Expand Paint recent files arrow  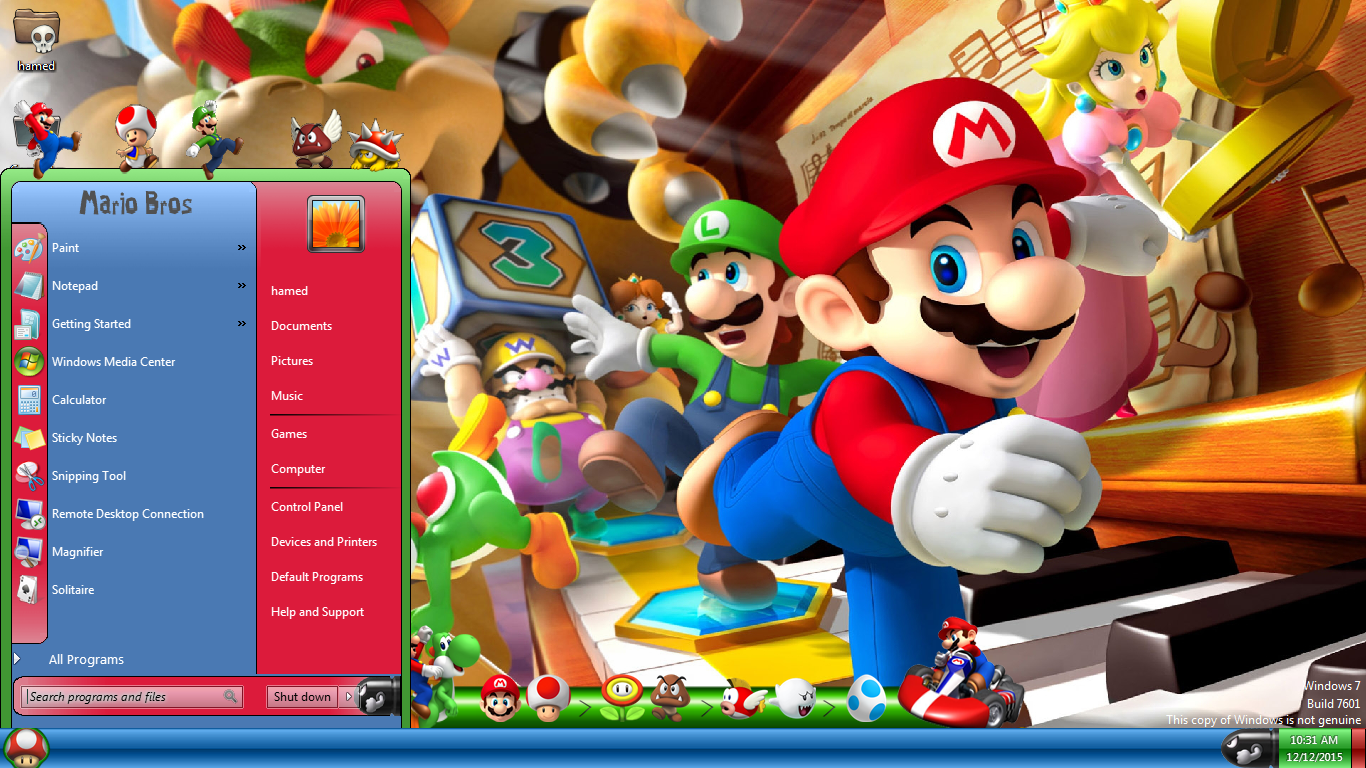point(241,248)
